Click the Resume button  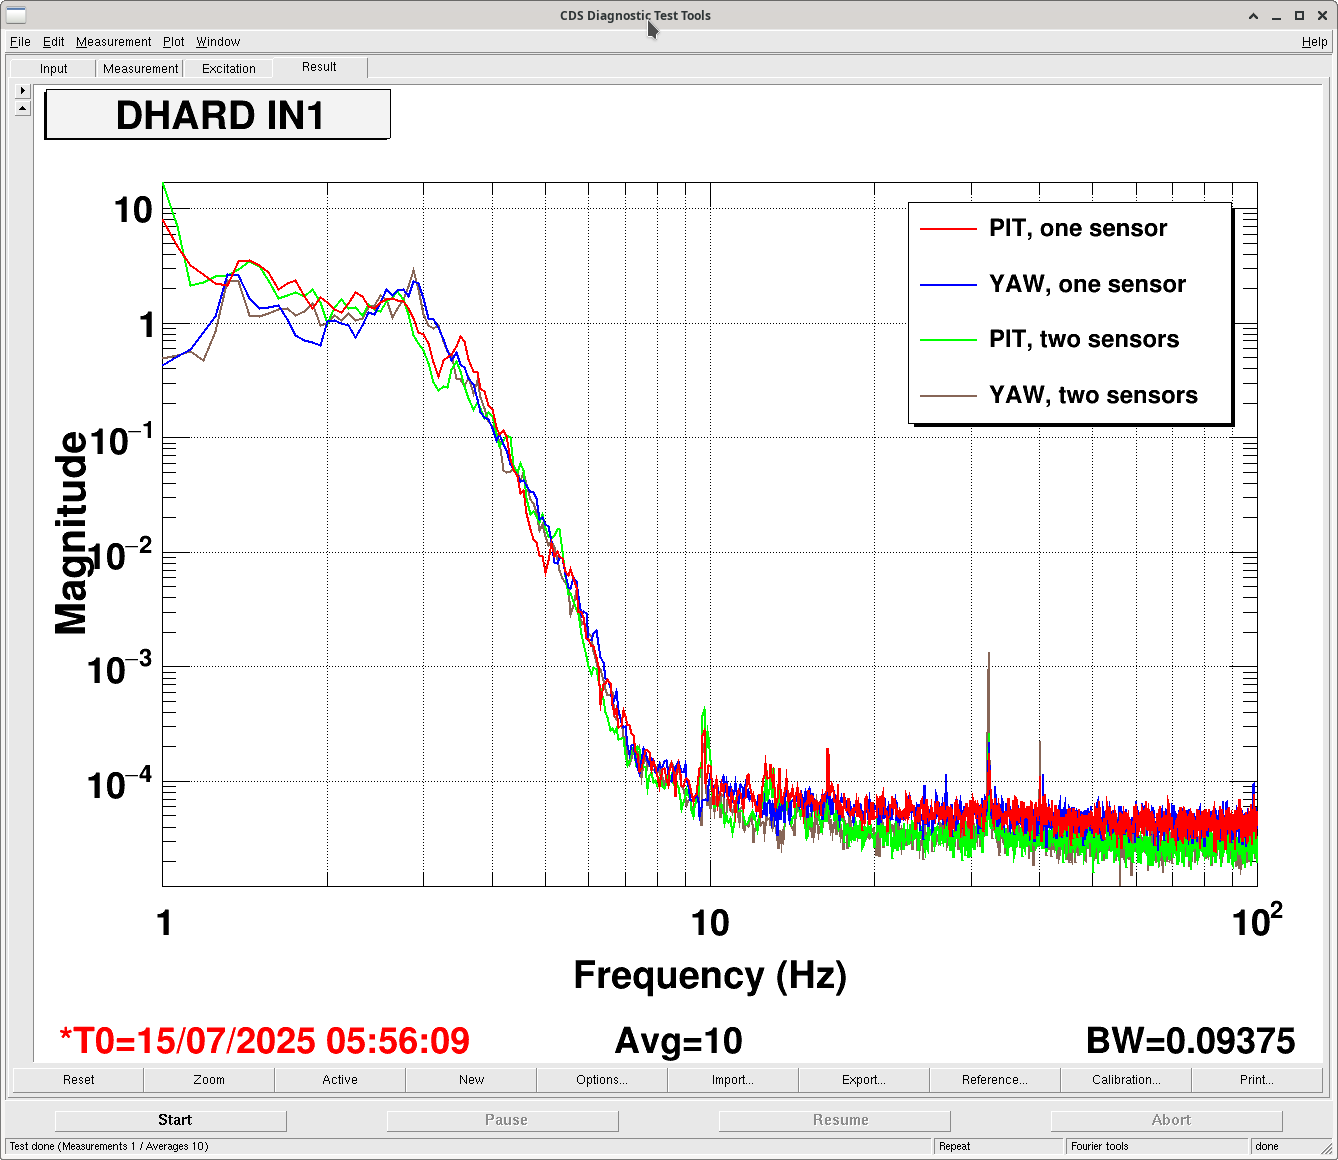click(x=835, y=1120)
